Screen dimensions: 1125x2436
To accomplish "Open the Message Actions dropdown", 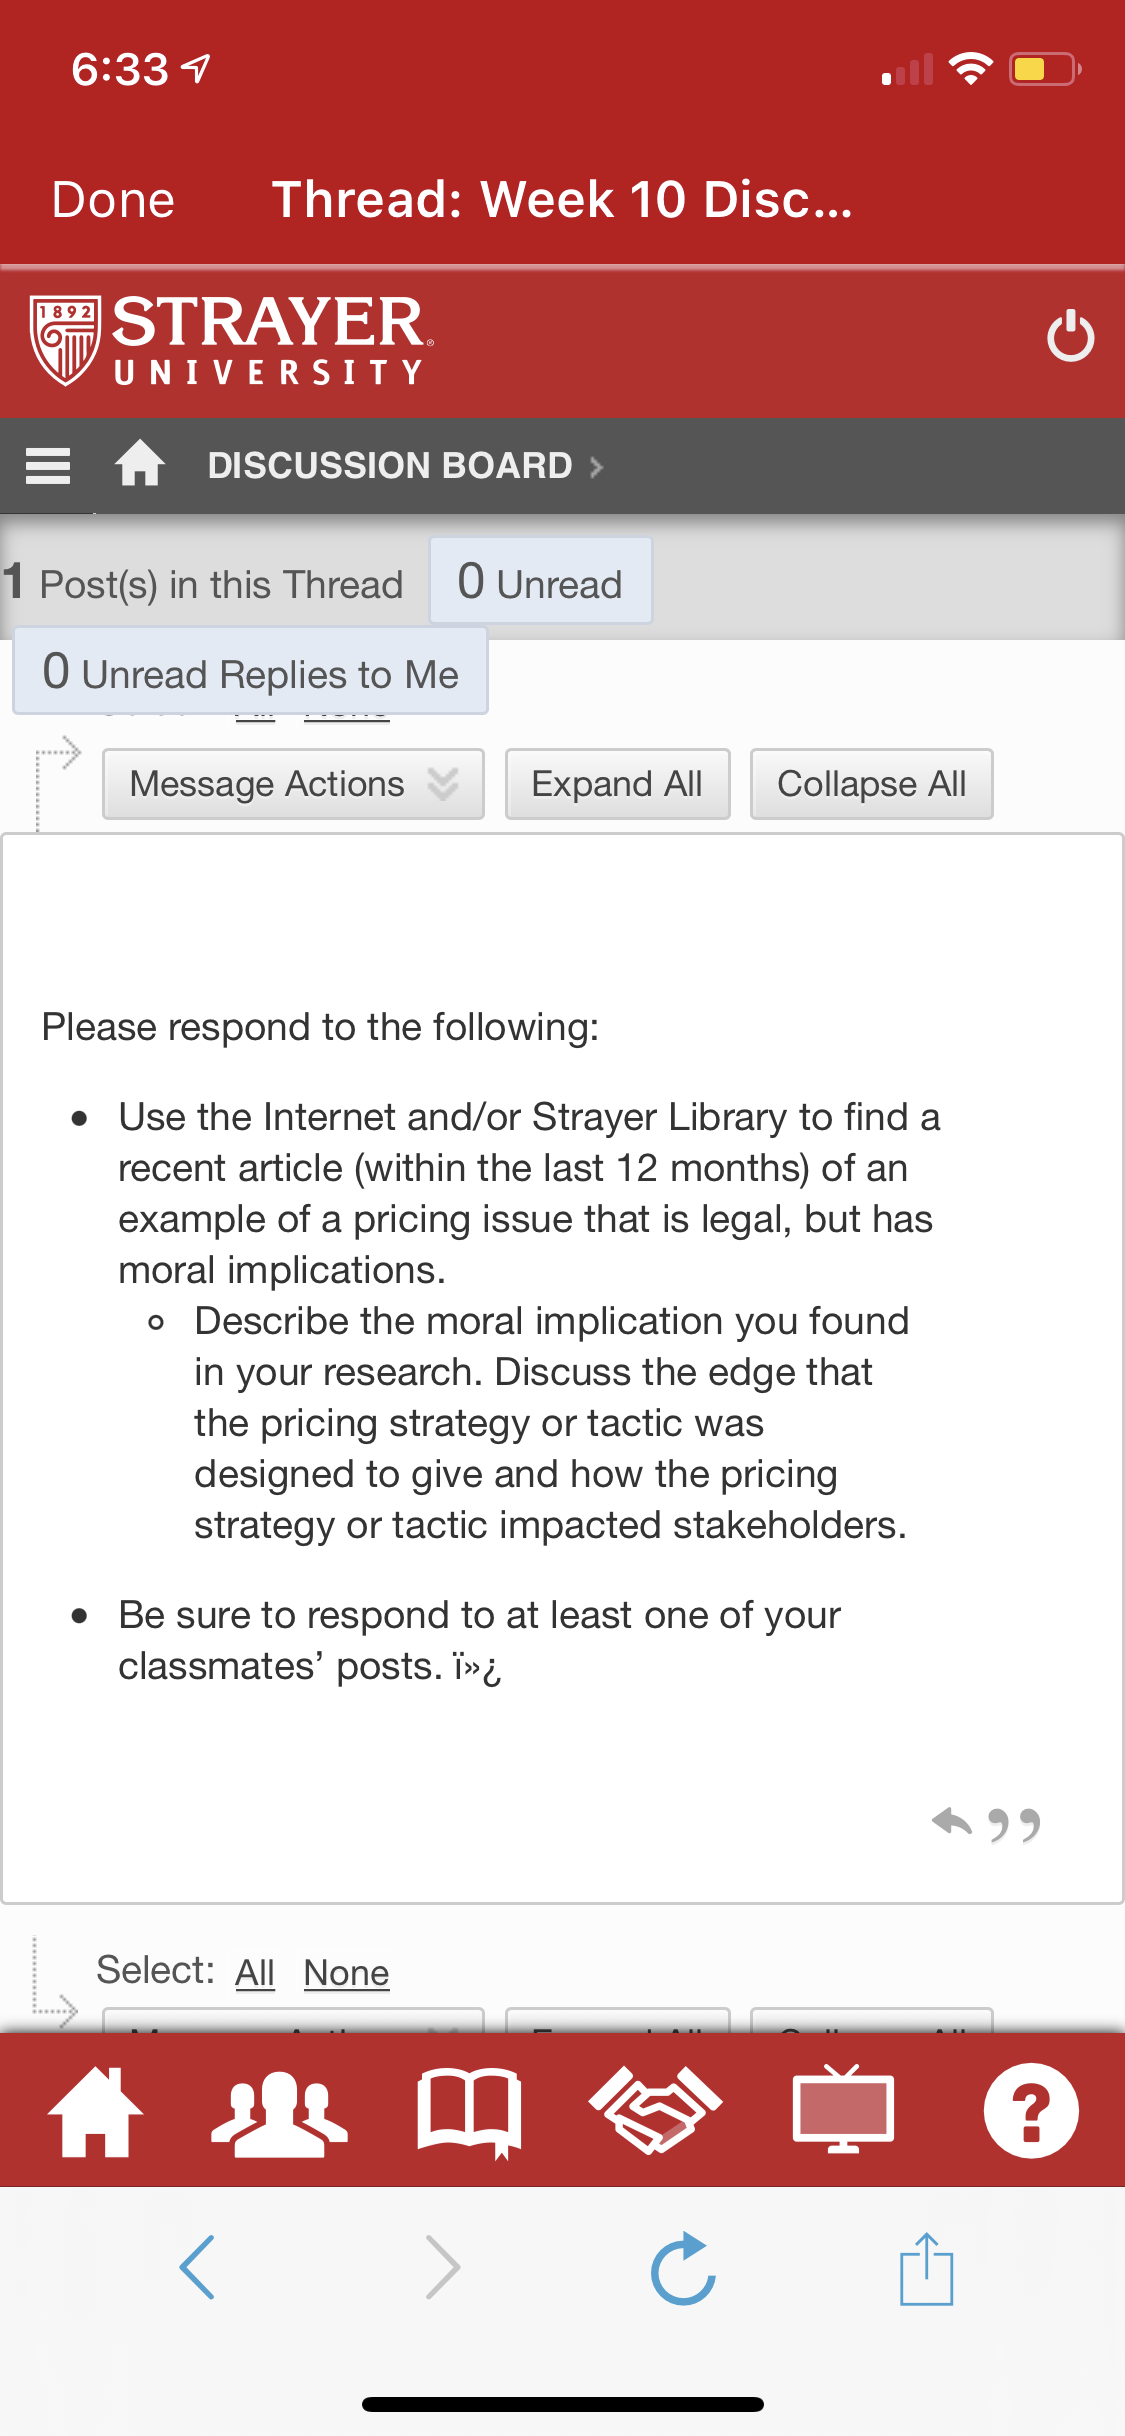I will pyautogui.click(x=293, y=784).
